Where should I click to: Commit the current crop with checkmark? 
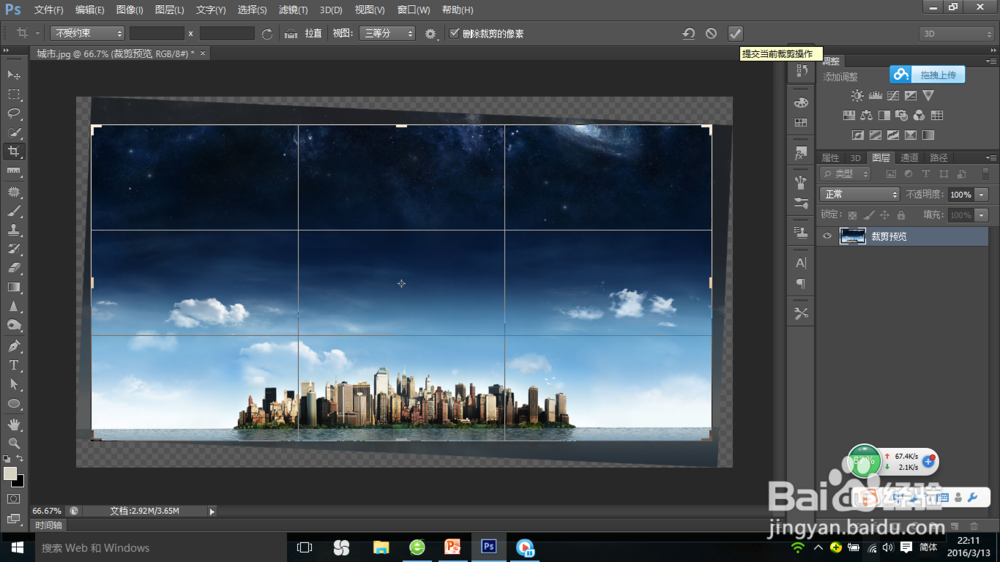pos(735,34)
